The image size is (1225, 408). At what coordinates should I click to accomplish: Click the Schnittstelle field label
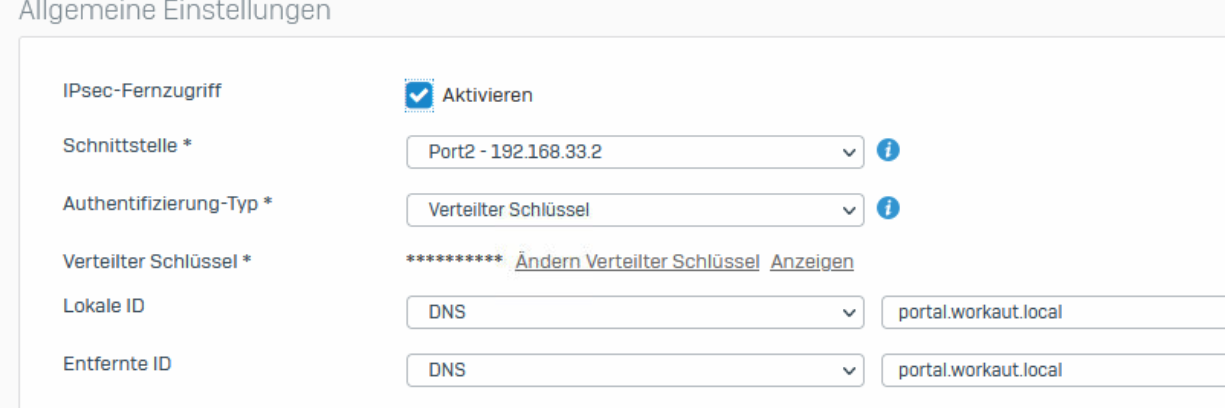[x=127, y=146]
